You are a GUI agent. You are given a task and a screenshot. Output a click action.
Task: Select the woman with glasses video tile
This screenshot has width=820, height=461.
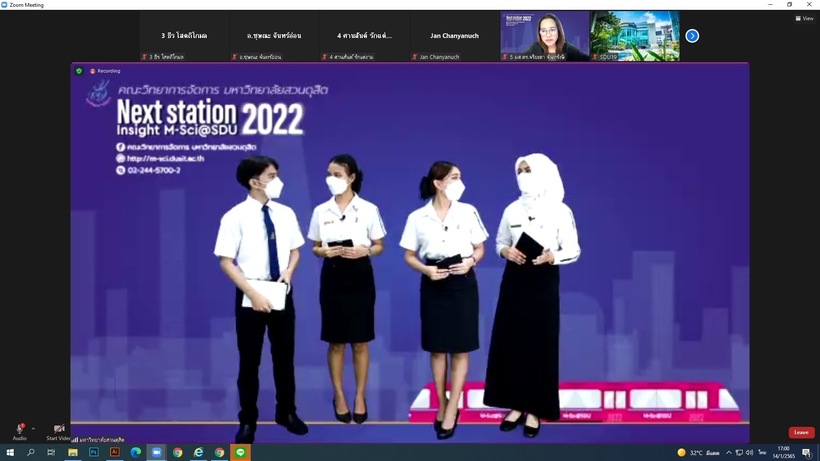[x=544, y=36]
